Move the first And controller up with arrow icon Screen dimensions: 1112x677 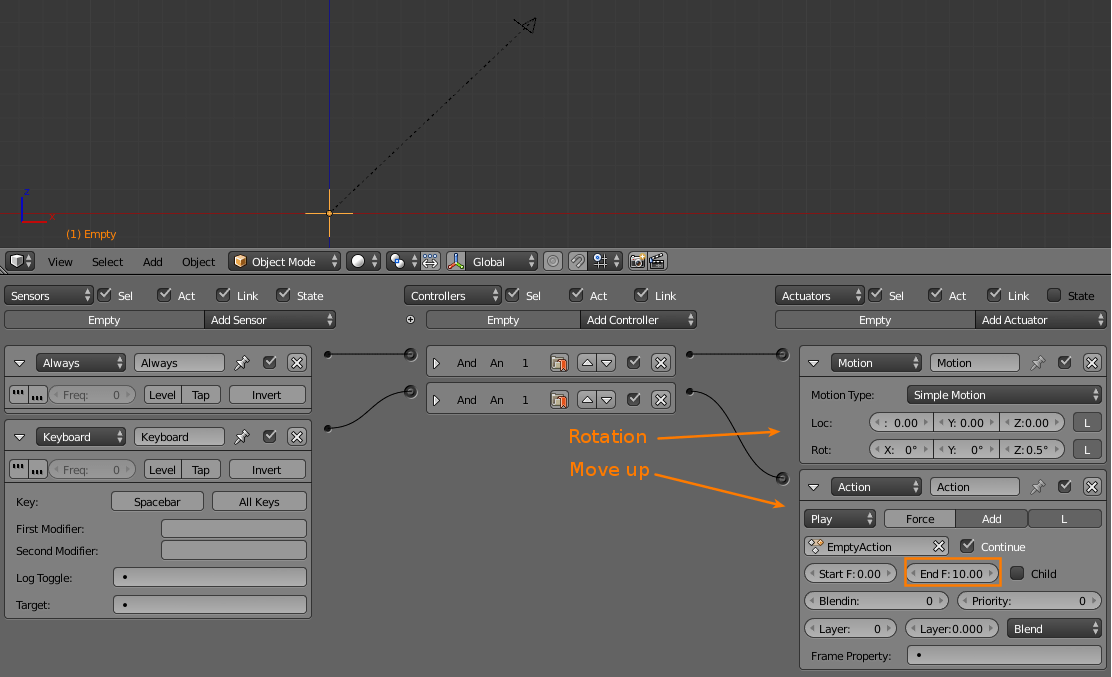coord(586,362)
